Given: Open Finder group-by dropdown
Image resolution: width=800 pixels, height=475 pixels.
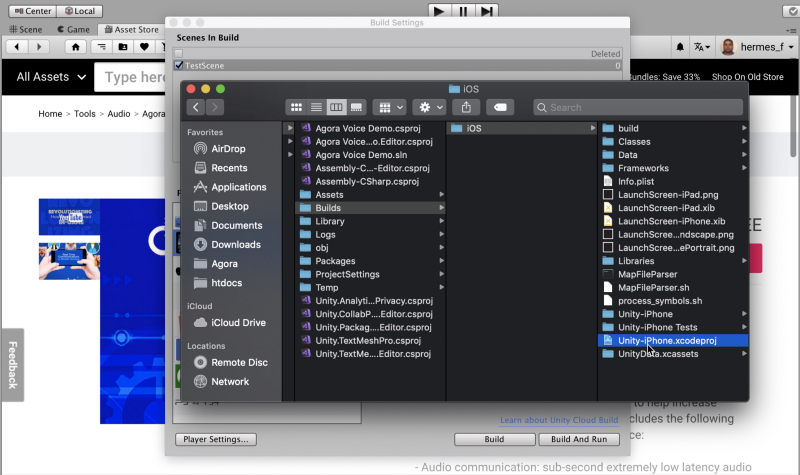Looking at the screenshot, I should click(x=390, y=107).
